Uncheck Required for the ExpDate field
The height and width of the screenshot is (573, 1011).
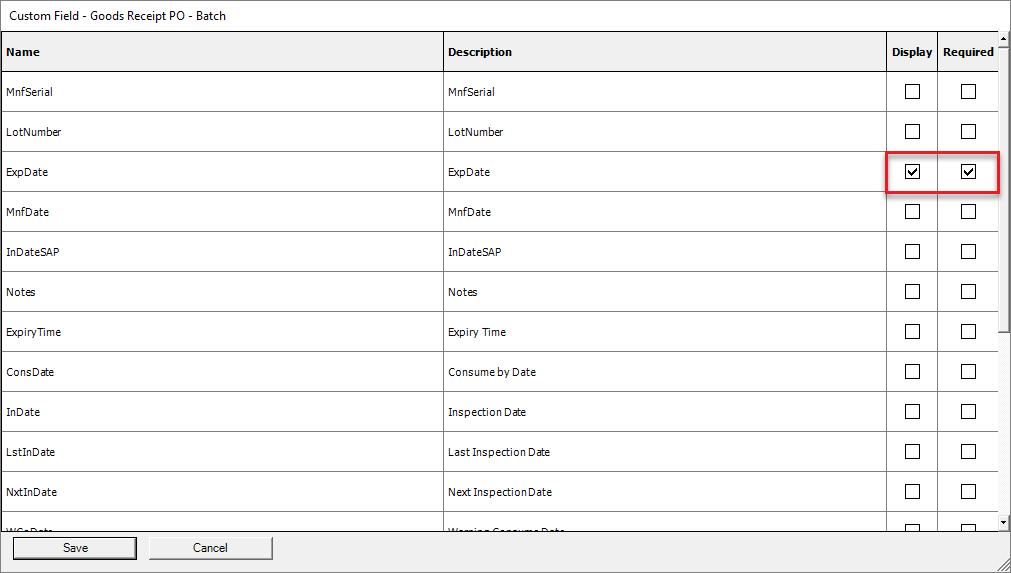pyautogui.click(x=968, y=172)
